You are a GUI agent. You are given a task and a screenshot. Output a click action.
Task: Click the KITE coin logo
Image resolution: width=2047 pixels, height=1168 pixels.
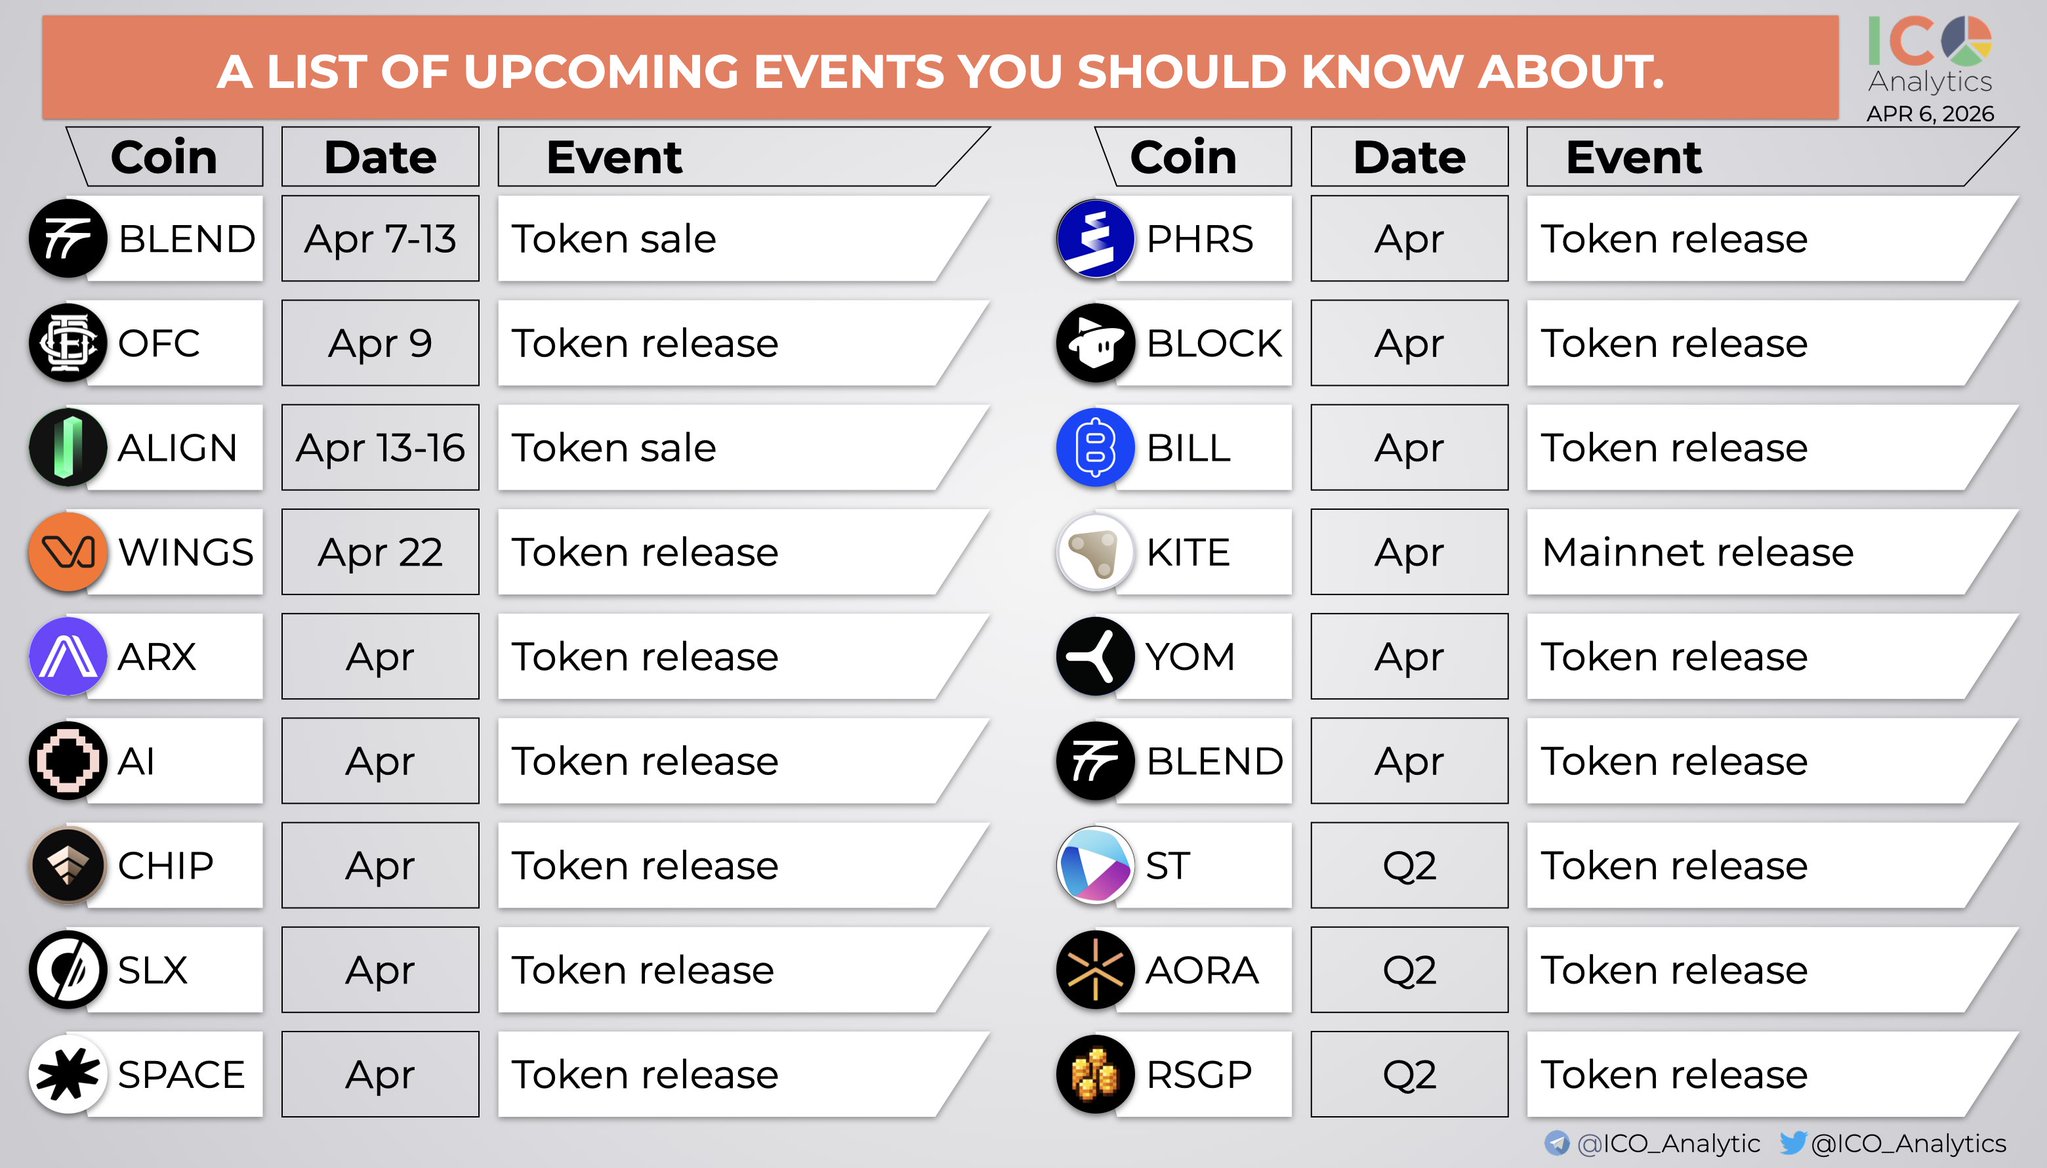pos(1095,552)
